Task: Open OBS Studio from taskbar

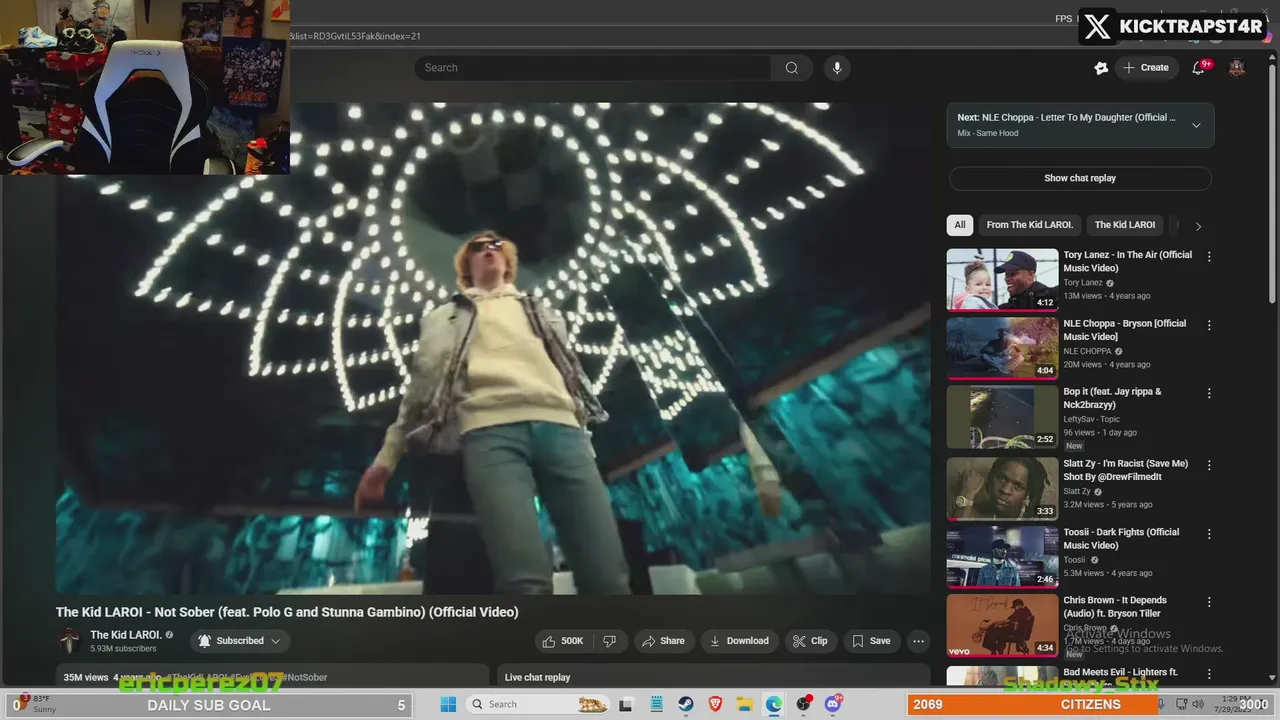Action: (x=803, y=704)
